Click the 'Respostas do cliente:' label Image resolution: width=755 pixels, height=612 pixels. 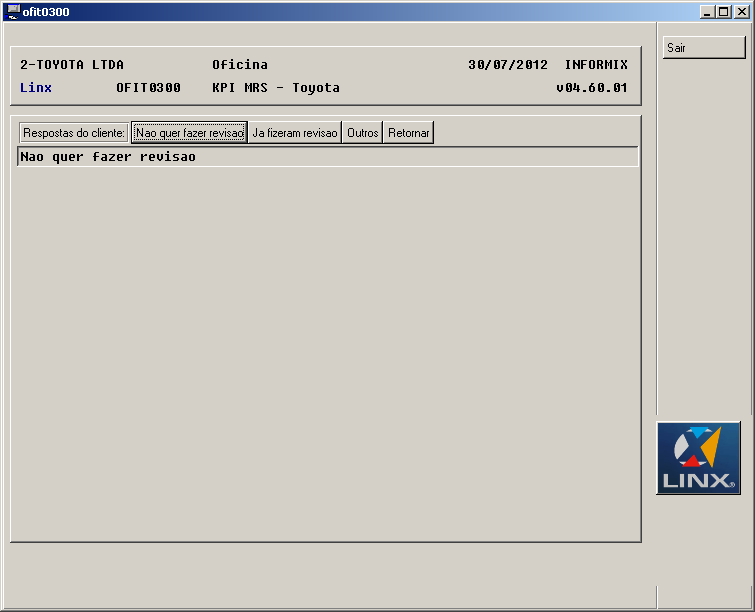(74, 132)
